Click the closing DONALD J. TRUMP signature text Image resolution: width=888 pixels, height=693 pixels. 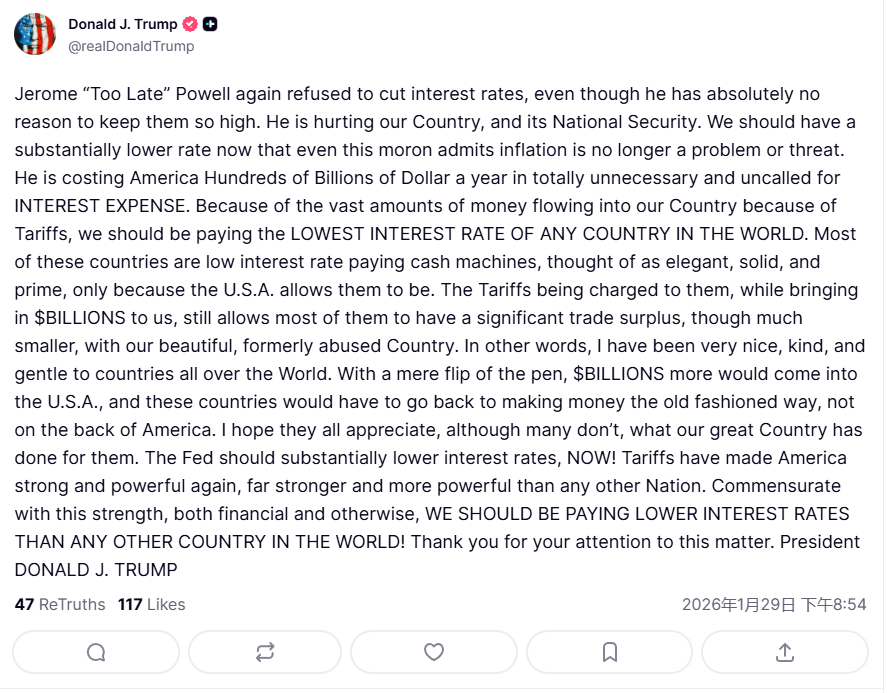point(96,570)
